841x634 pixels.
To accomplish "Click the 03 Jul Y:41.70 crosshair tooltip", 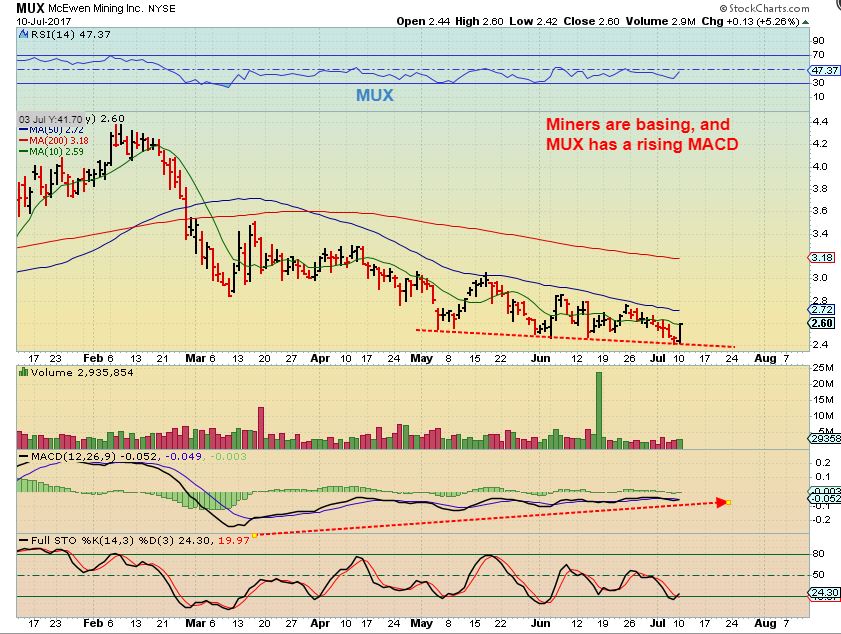I will 51,119.
